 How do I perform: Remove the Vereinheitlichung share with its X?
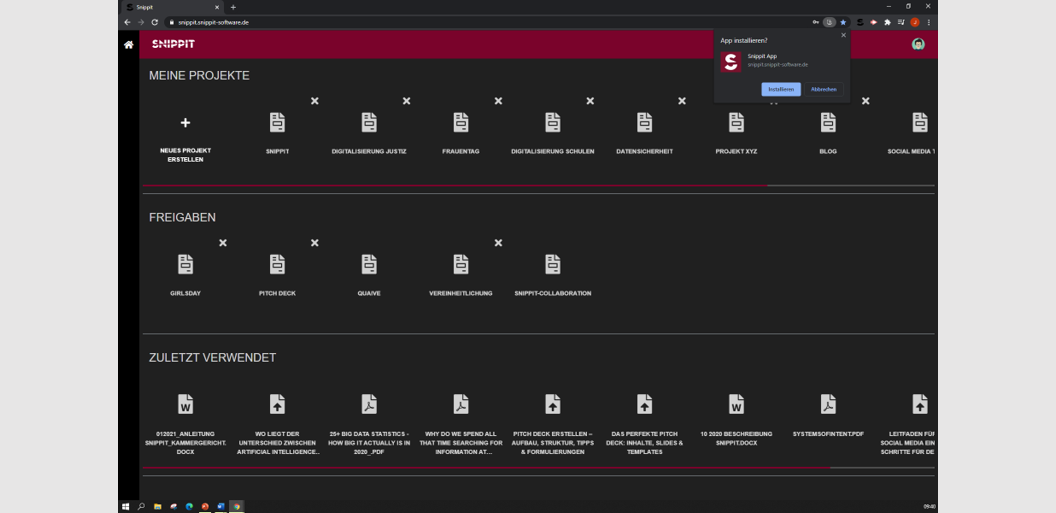click(x=498, y=242)
